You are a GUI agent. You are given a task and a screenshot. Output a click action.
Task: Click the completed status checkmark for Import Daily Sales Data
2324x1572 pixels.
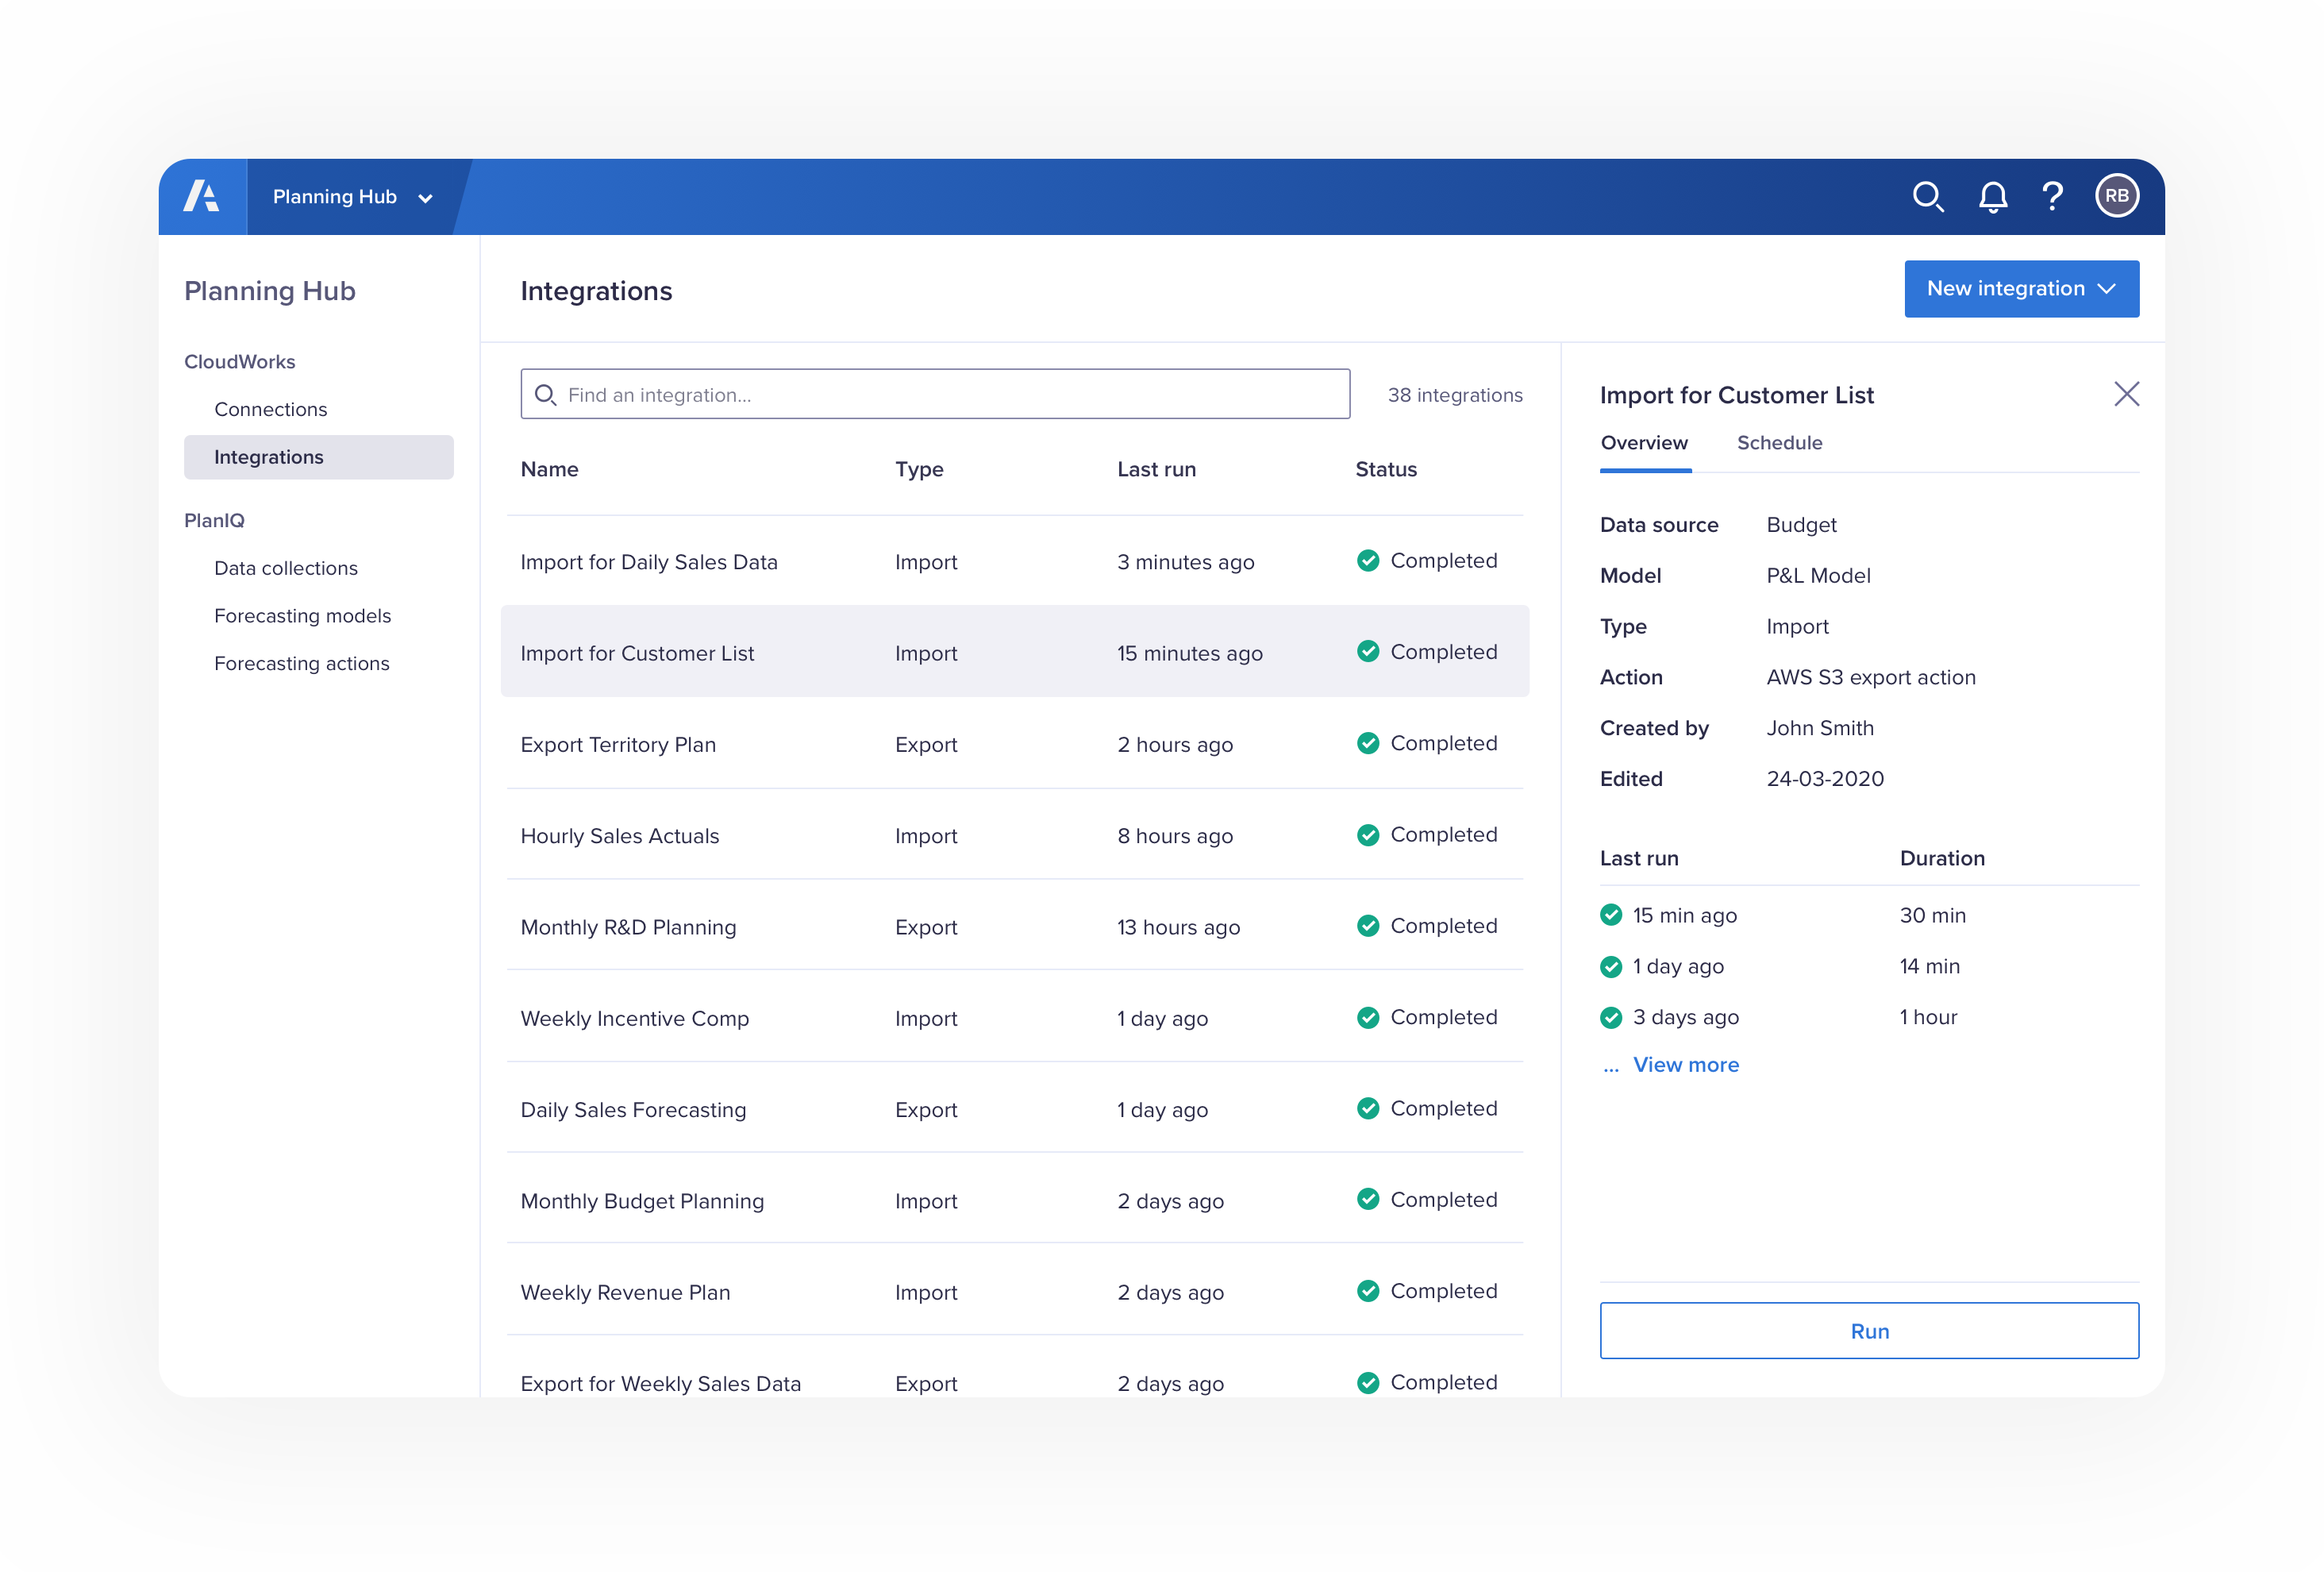[x=1366, y=560]
